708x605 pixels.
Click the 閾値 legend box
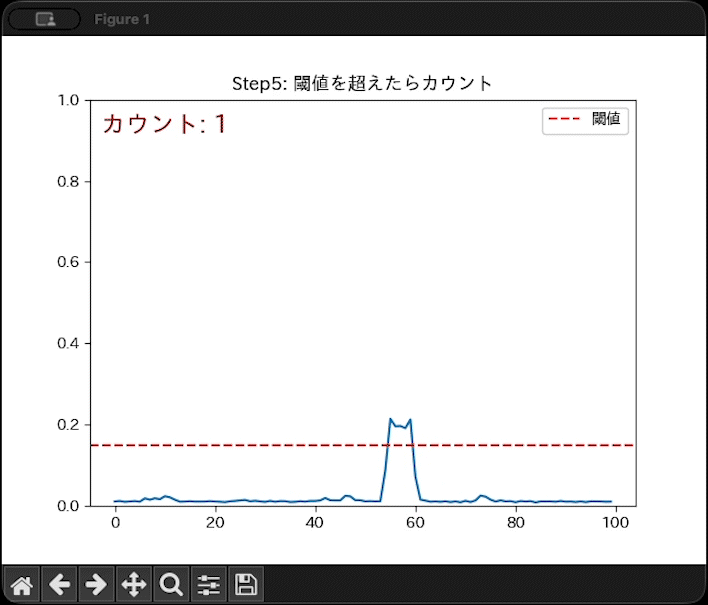click(x=585, y=120)
